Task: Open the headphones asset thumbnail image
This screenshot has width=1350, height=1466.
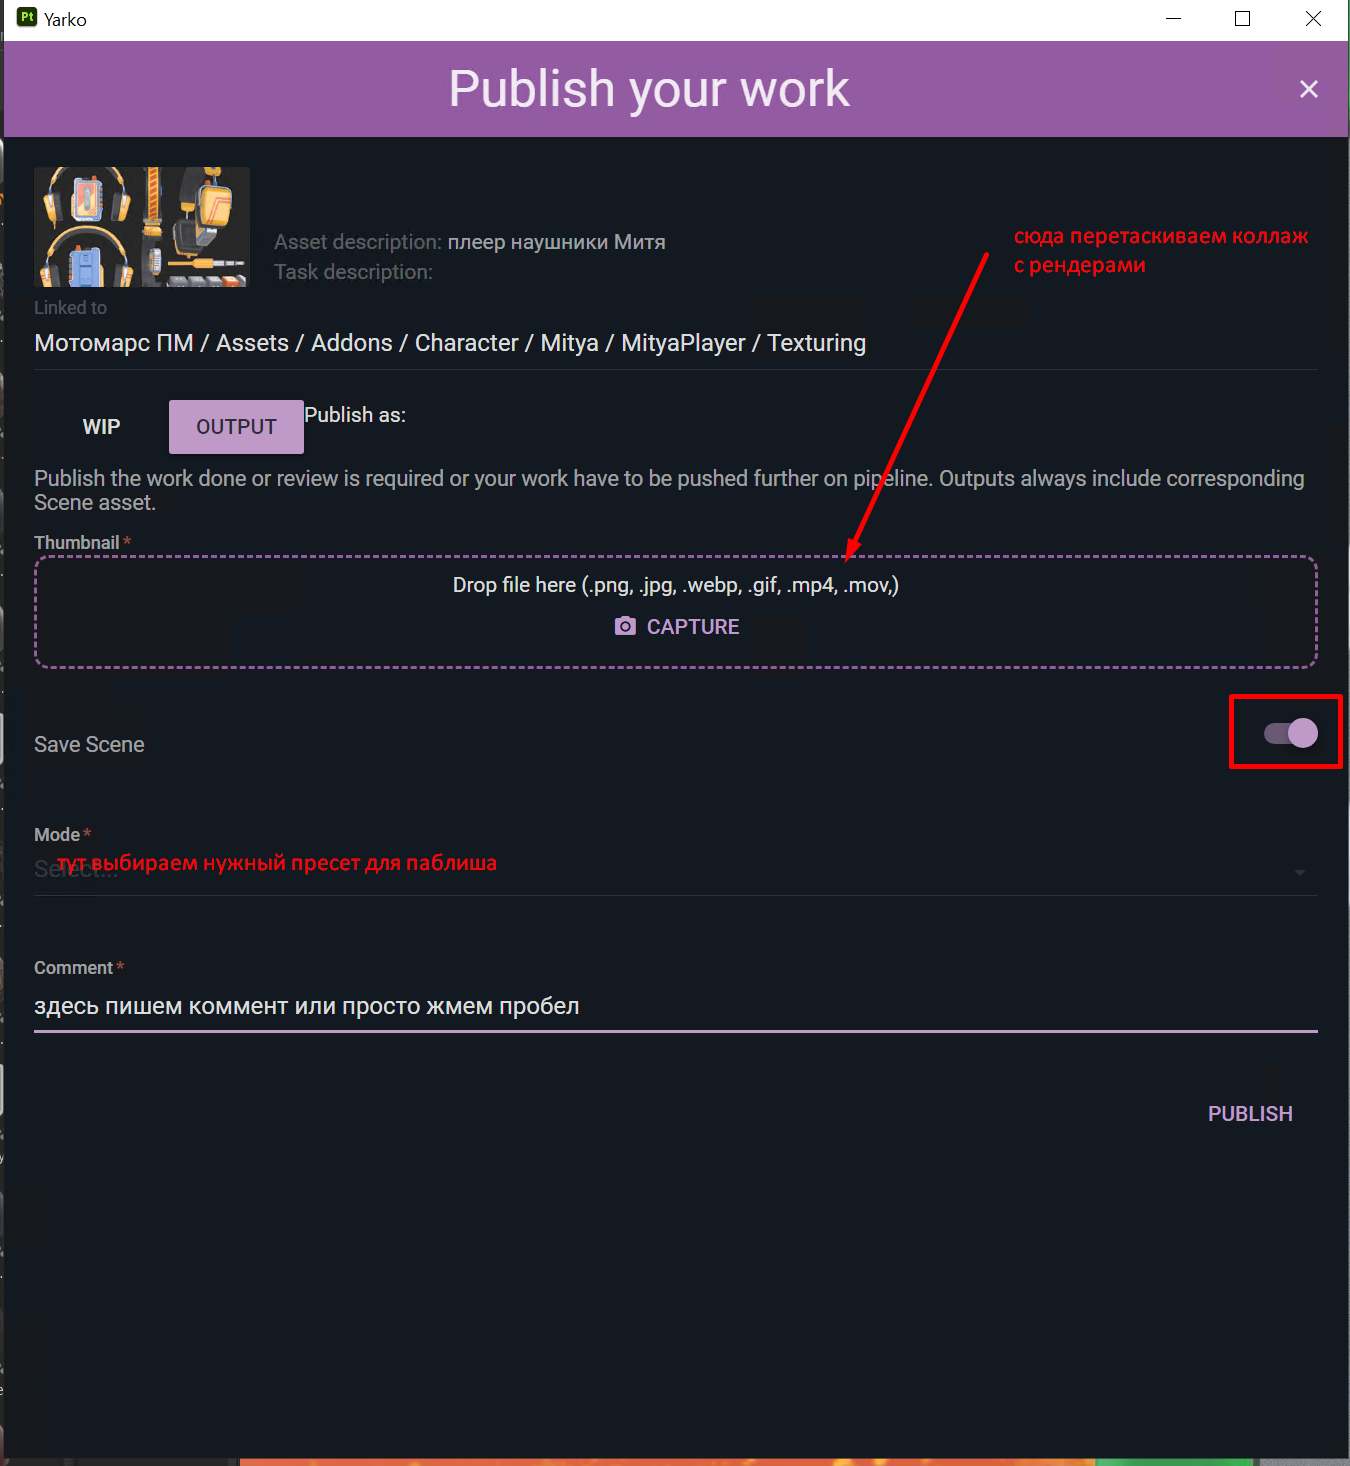Action: click(142, 227)
